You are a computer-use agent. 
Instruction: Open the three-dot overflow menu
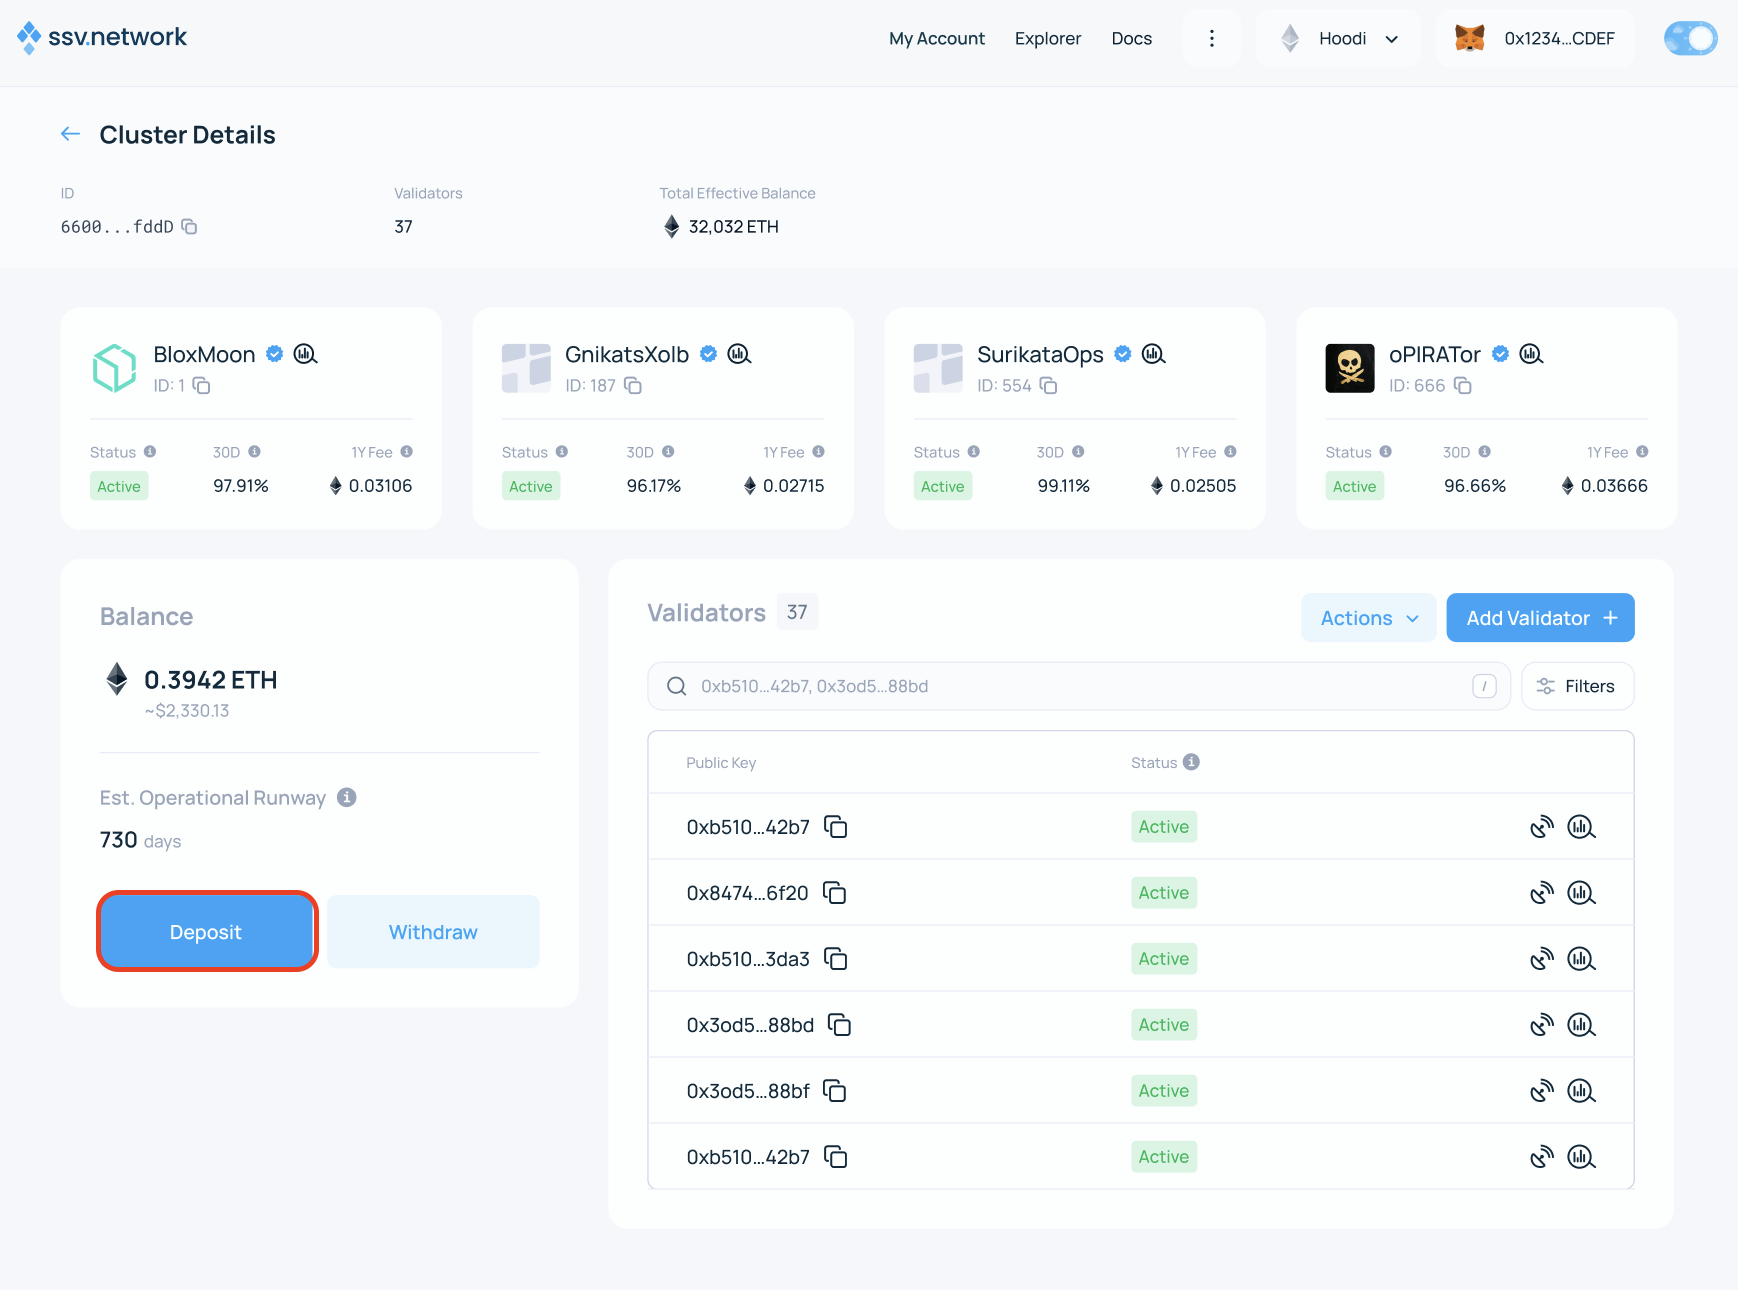pos(1212,38)
